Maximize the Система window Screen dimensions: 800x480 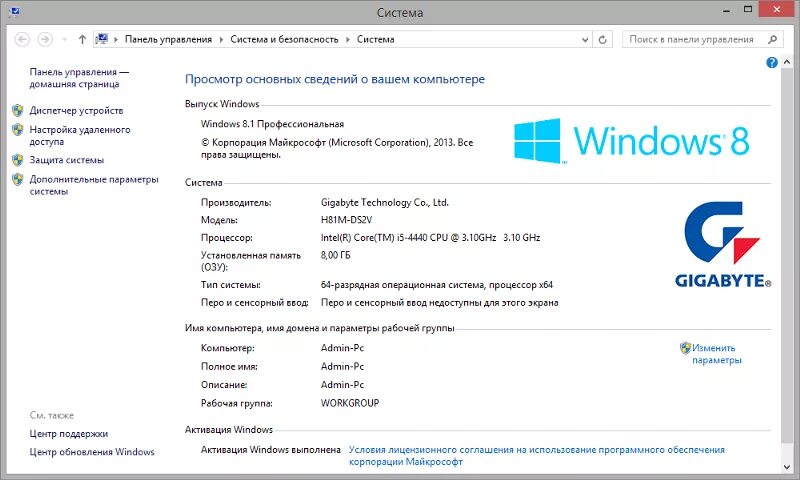point(748,10)
